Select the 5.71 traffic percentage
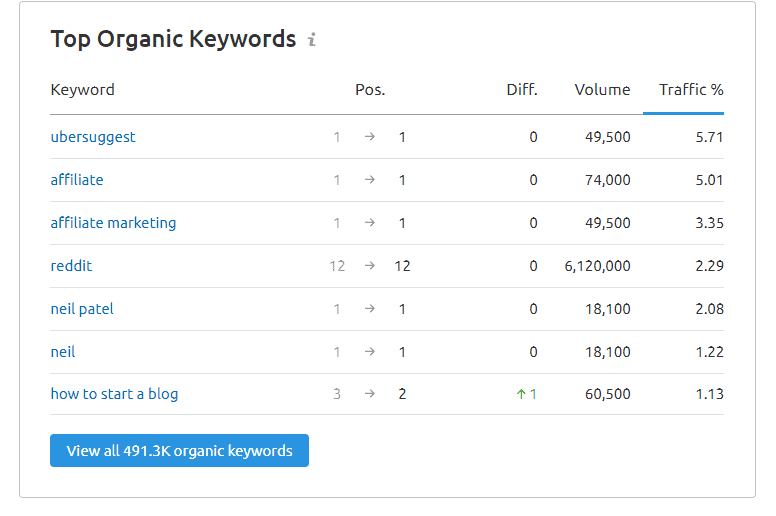Viewport: 776px width, 516px height. coord(709,137)
